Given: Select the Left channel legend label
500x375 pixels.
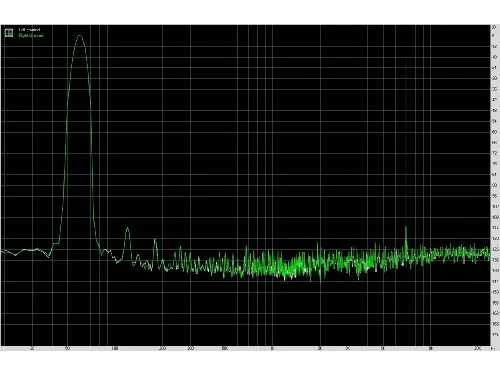Looking at the screenshot, I should point(29,30).
